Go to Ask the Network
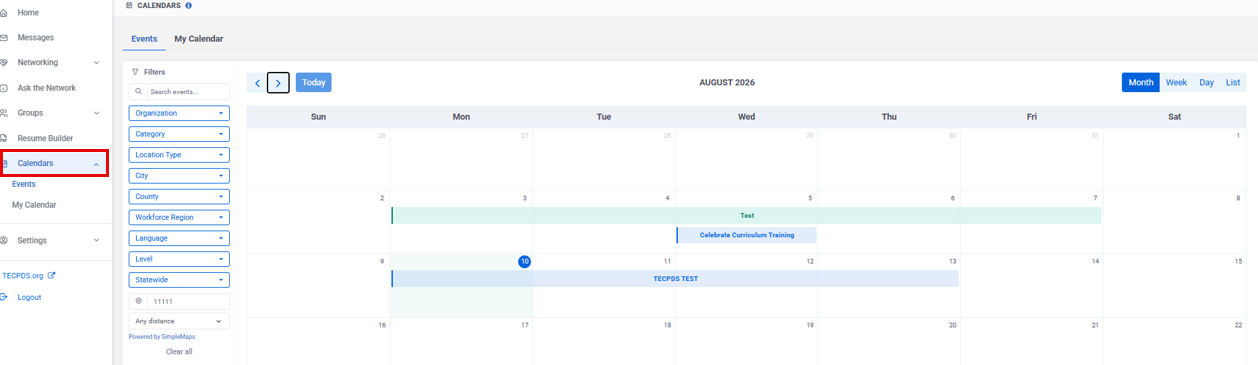 [46, 88]
